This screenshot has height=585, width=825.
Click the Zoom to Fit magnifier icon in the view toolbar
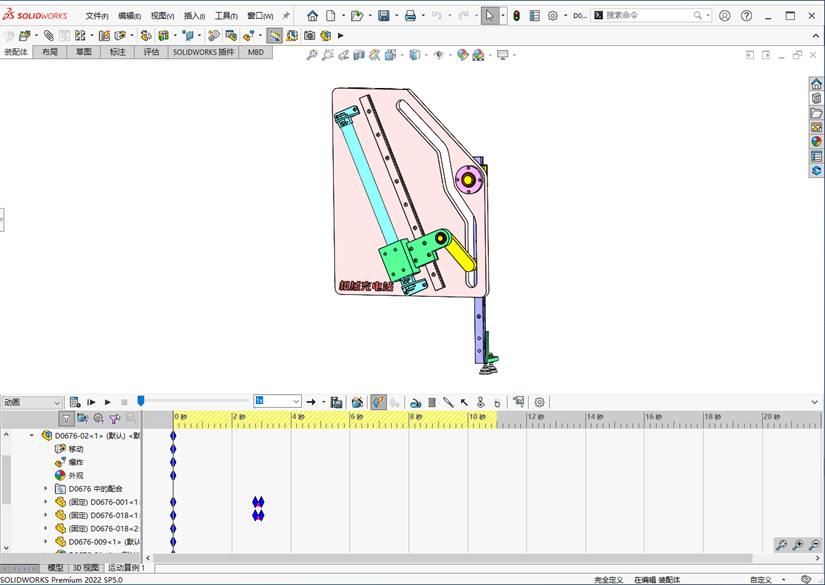coord(312,55)
